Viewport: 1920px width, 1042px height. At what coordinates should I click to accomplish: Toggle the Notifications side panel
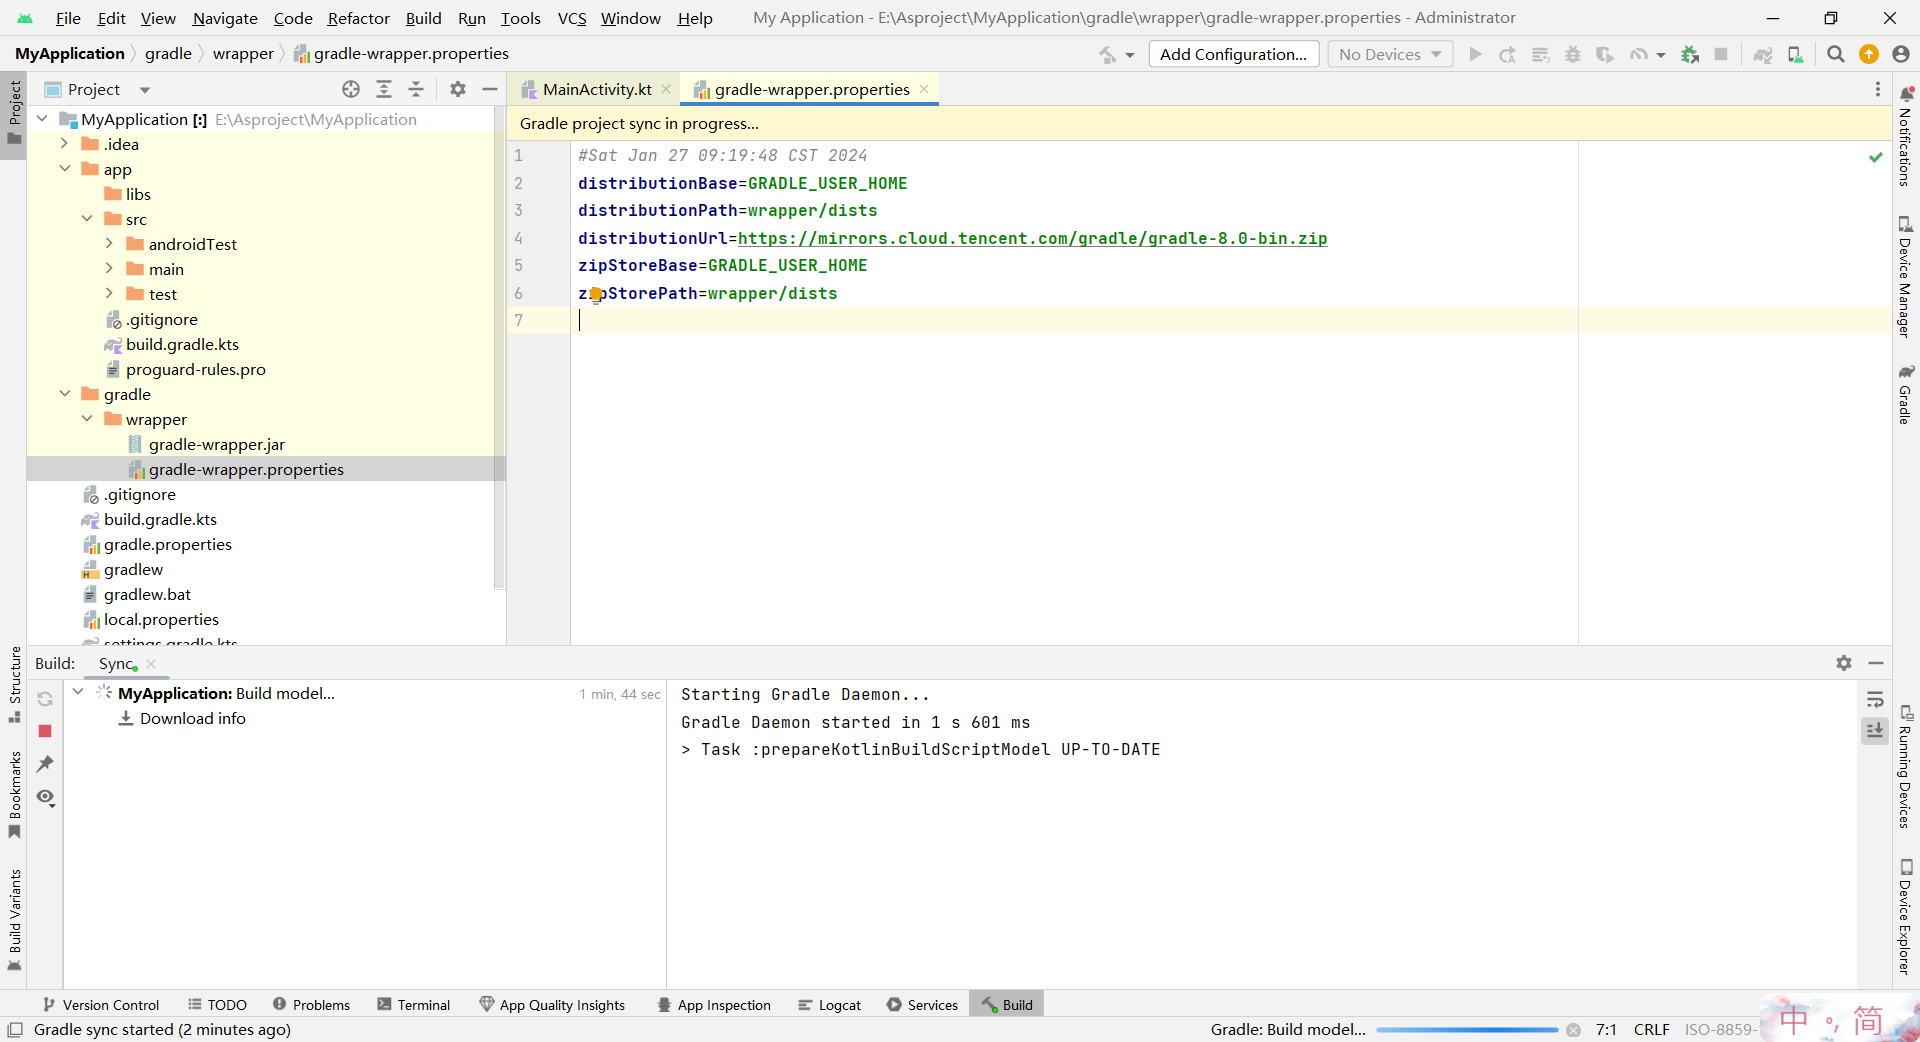1905,137
